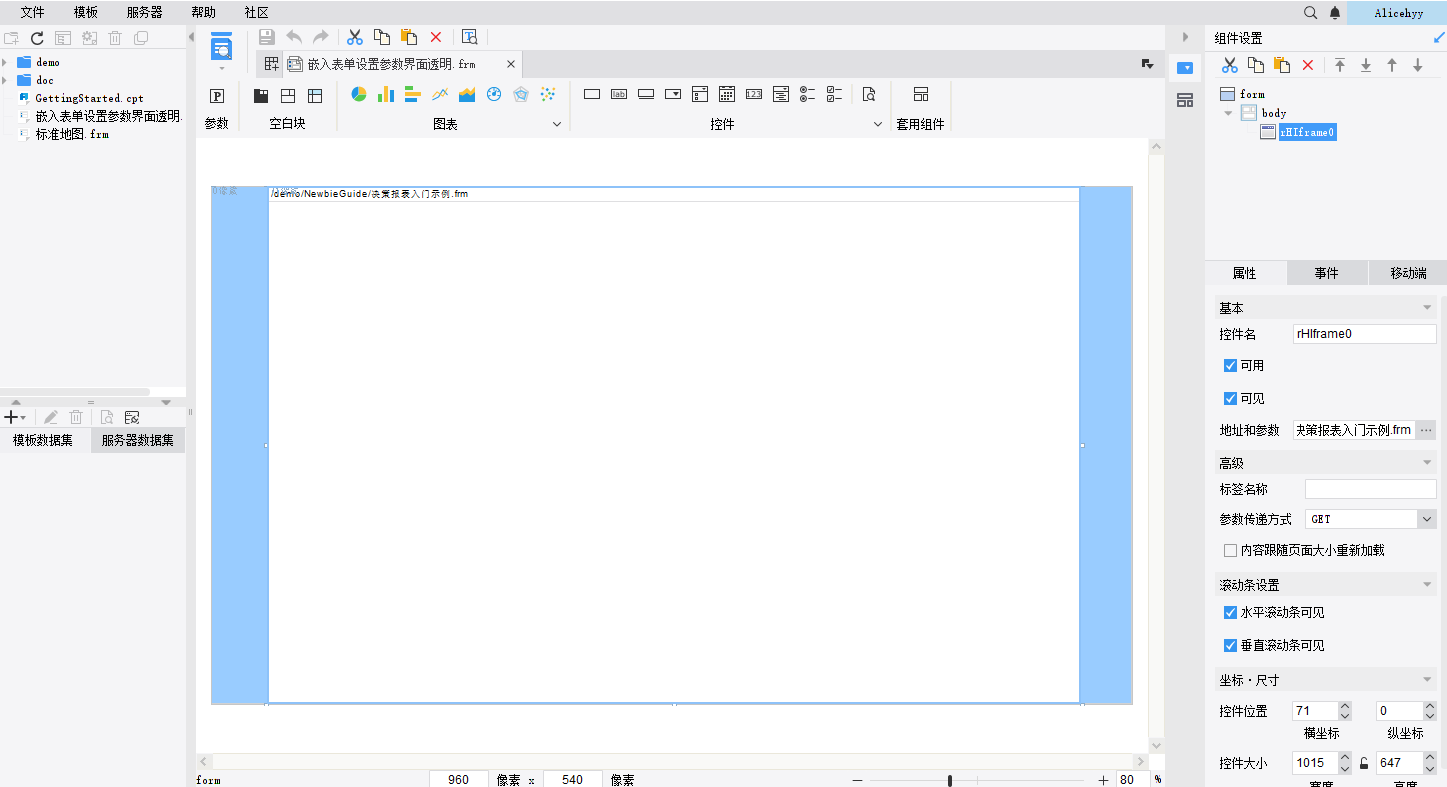
Task: Click the cut icon in the main toolbar
Action: tap(354, 37)
